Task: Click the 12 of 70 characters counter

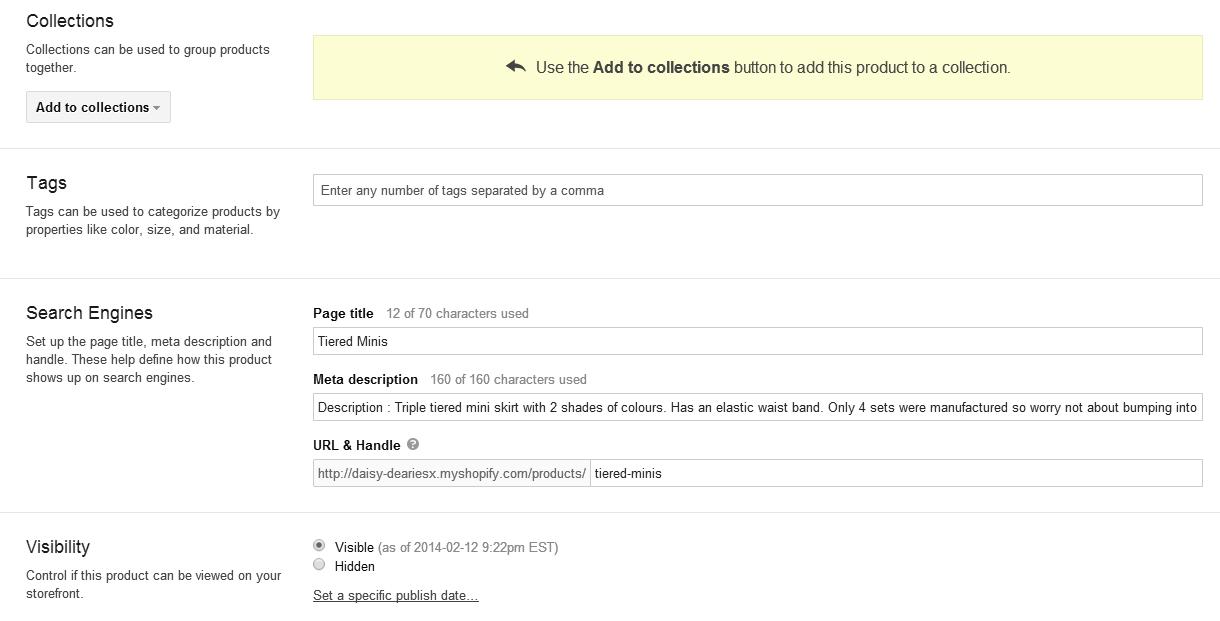Action: 457,313
